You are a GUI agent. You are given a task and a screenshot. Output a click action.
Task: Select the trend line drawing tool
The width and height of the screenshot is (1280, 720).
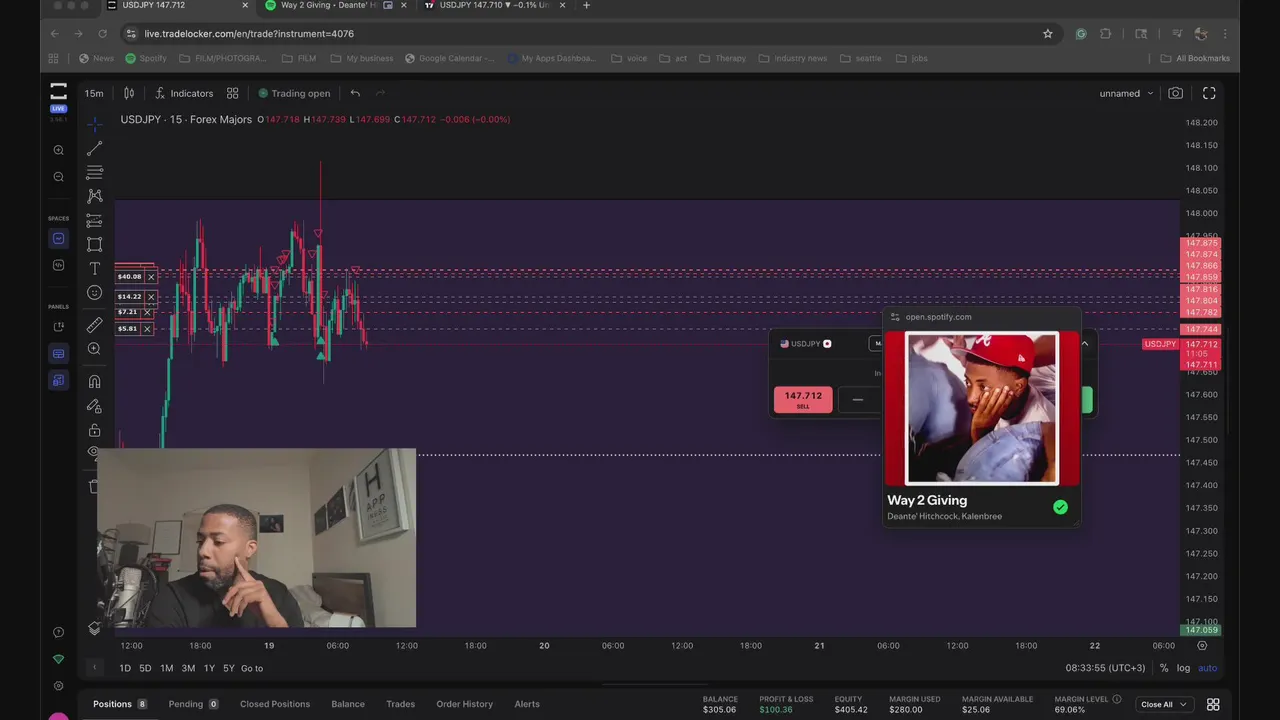point(94,149)
